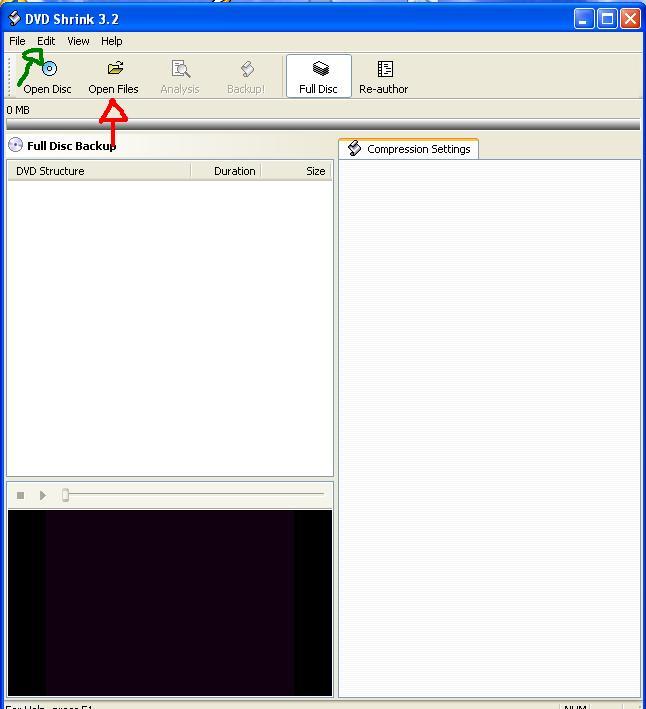
Task: Switch to Re-author mode
Action: coord(383,76)
